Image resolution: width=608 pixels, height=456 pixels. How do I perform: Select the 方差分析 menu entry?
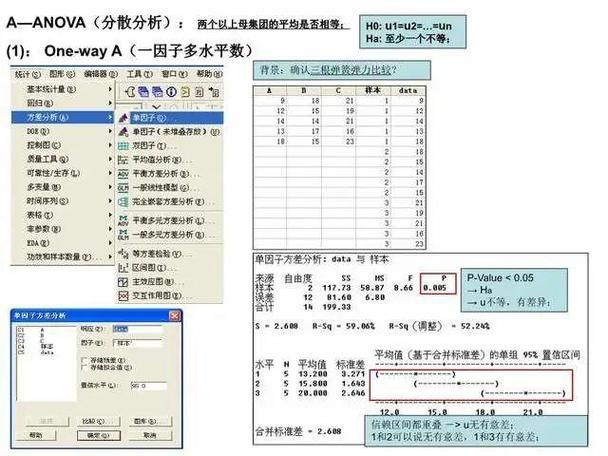[62, 117]
